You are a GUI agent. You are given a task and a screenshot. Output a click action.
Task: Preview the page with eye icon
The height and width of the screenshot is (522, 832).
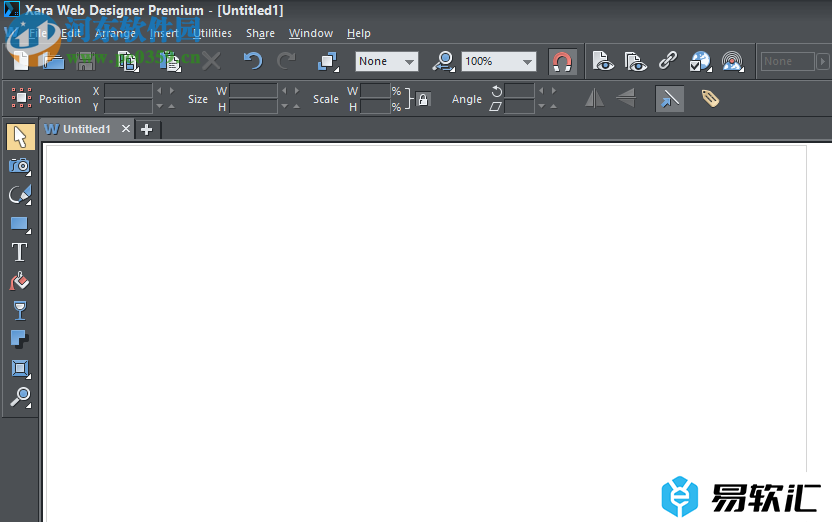coord(603,62)
